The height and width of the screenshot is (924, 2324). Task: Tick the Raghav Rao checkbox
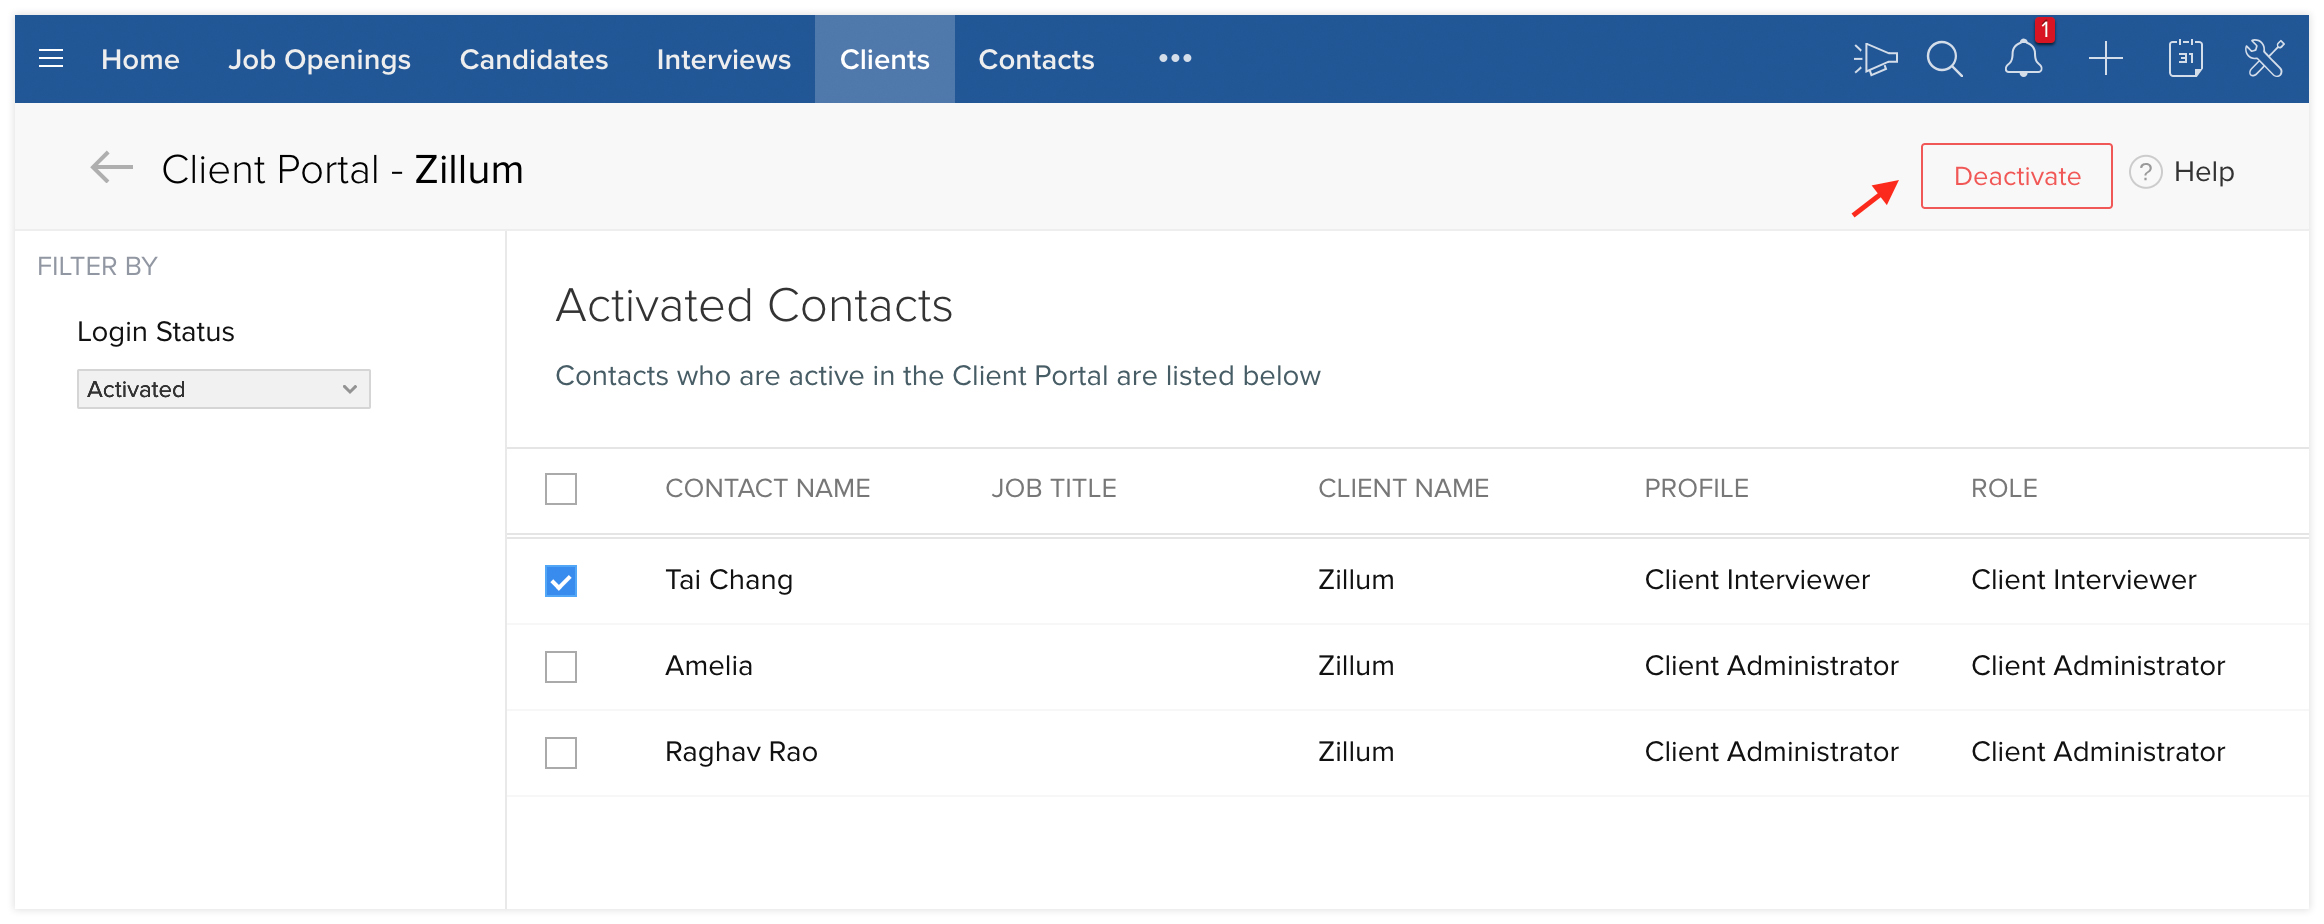561,753
